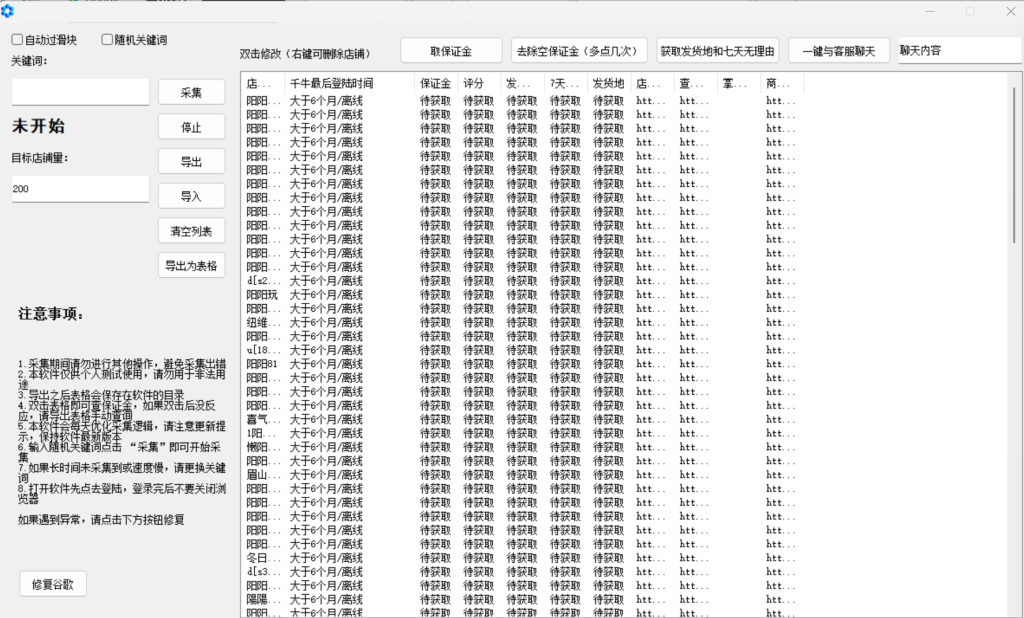Enable the 自动过滑块 checkbox
The image size is (1024, 618).
[16, 39]
